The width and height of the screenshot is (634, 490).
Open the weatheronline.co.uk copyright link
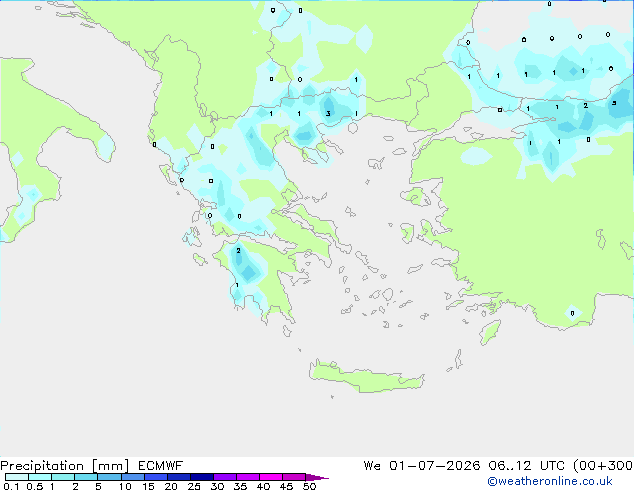point(549,481)
